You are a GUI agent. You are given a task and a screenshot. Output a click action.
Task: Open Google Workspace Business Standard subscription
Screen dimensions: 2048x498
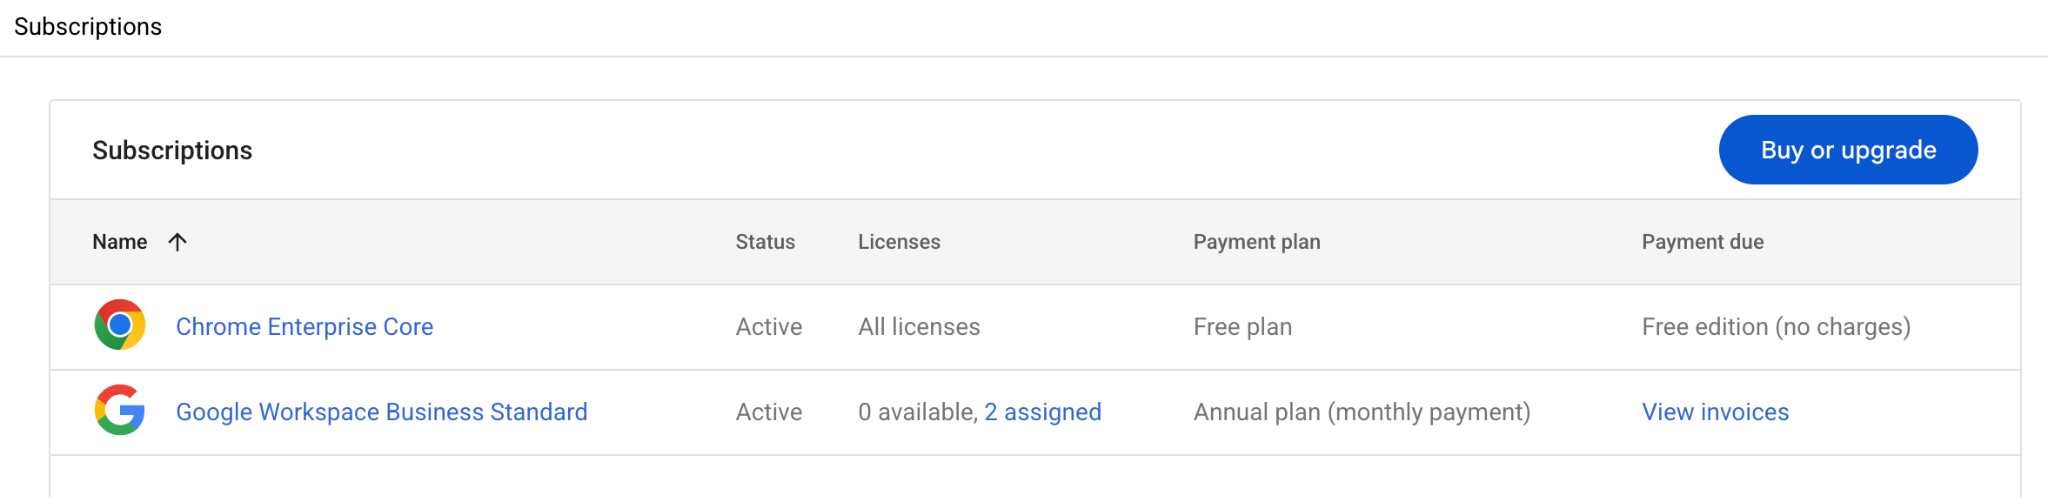click(381, 412)
